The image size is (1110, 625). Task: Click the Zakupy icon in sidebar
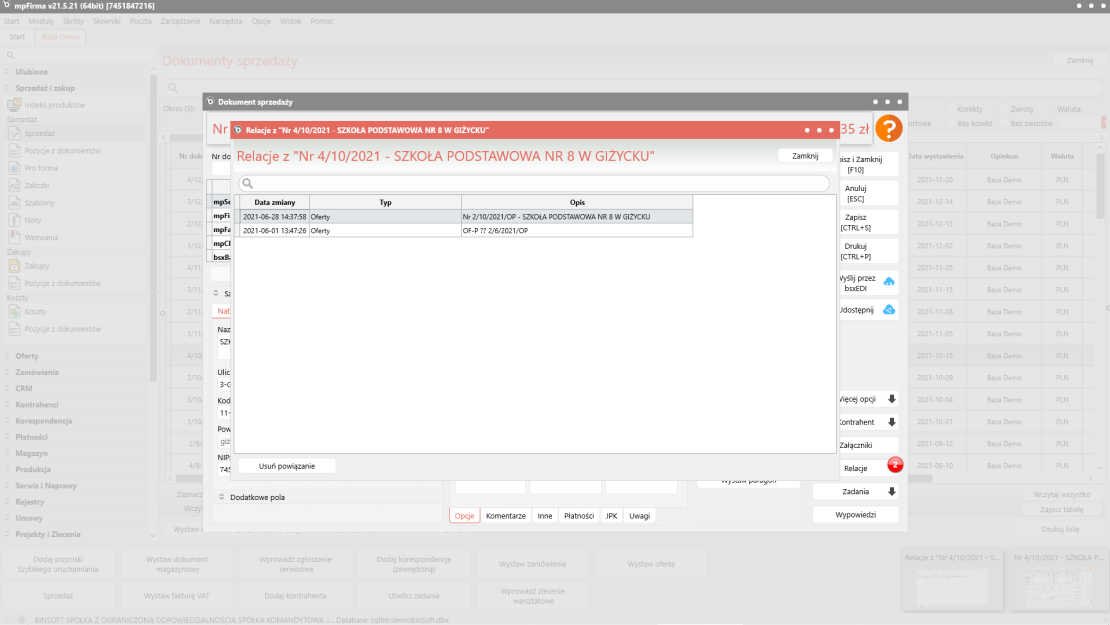pyautogui.click(x=15, y=266)
